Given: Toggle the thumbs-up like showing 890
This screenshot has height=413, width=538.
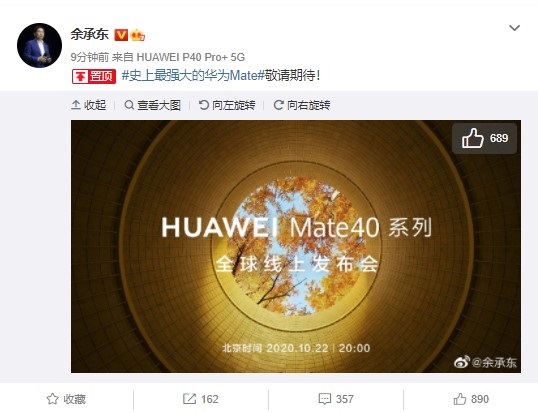Looking at the screenshot, I should pos(471,399).
